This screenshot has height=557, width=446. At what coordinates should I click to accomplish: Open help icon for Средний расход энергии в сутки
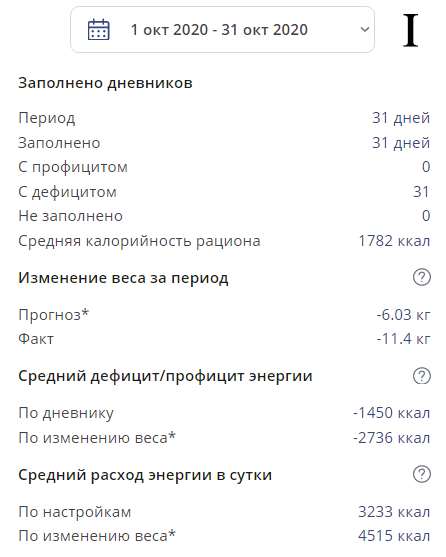click(x=421, y=474)
